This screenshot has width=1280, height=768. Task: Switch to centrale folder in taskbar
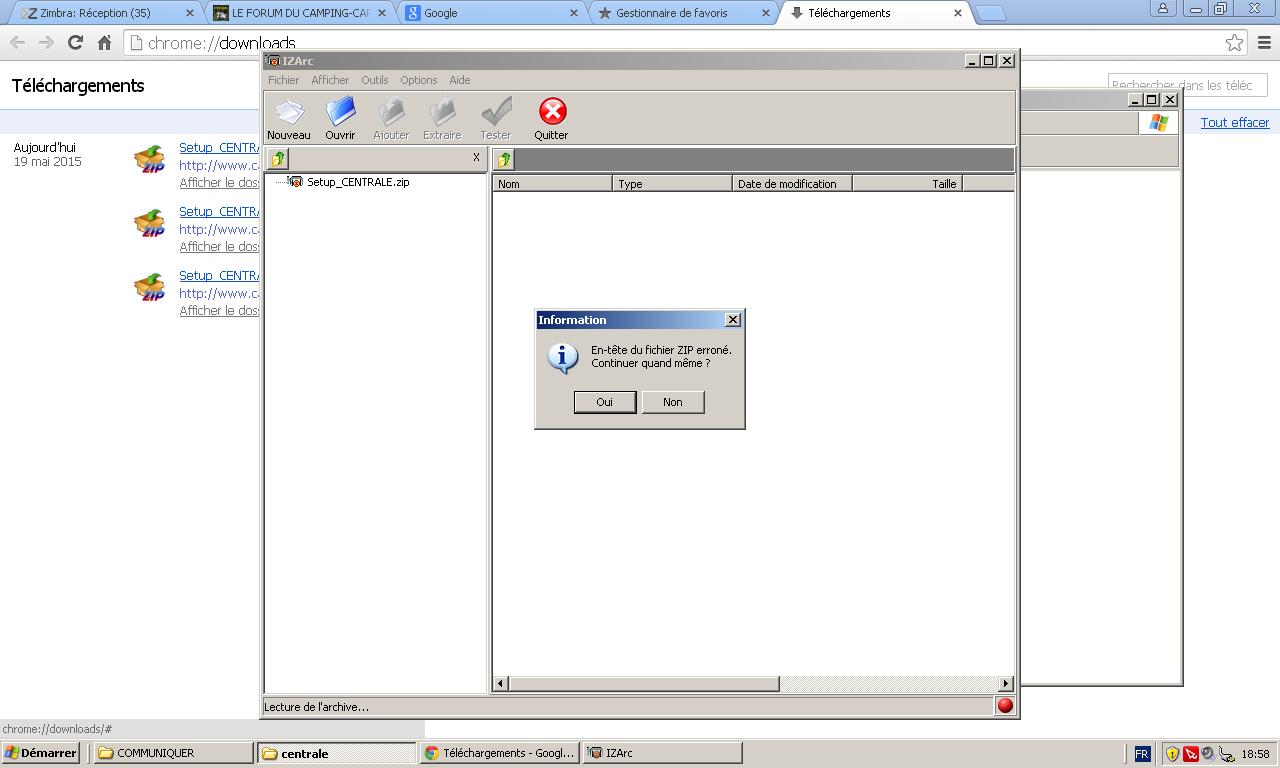click(x=338, y=753)
